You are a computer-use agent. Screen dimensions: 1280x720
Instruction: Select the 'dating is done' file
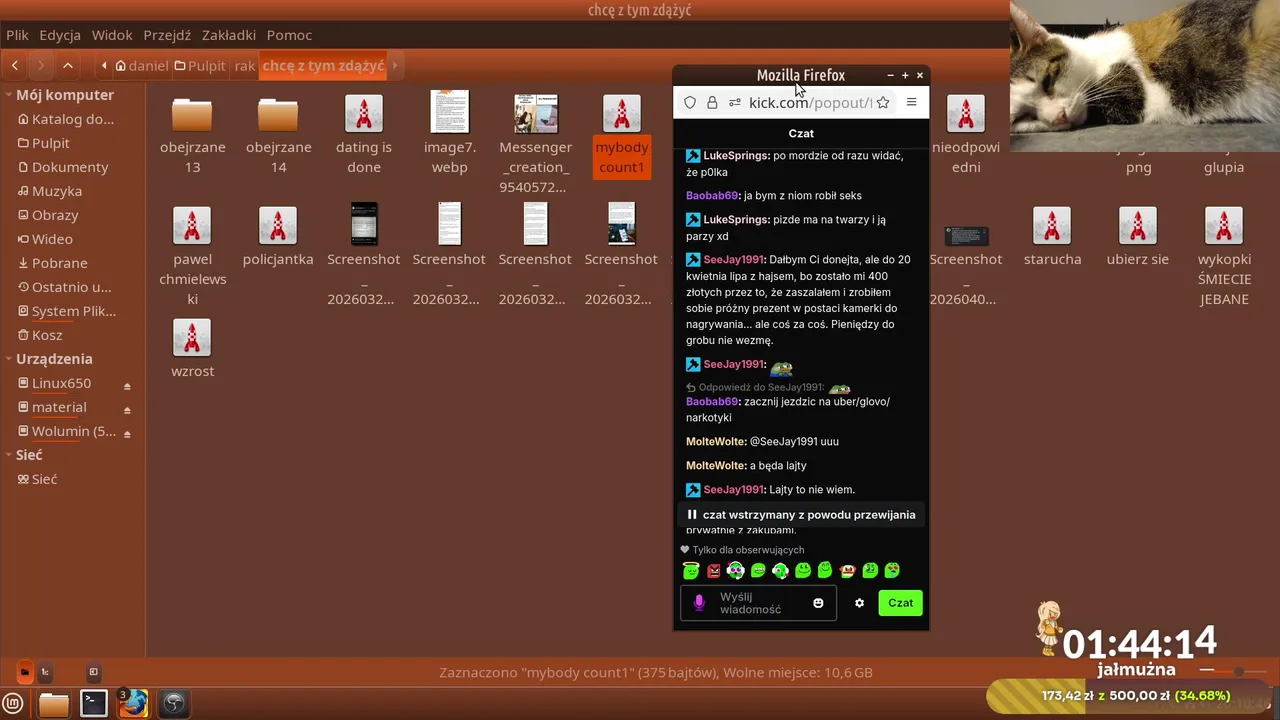[364, 134]
